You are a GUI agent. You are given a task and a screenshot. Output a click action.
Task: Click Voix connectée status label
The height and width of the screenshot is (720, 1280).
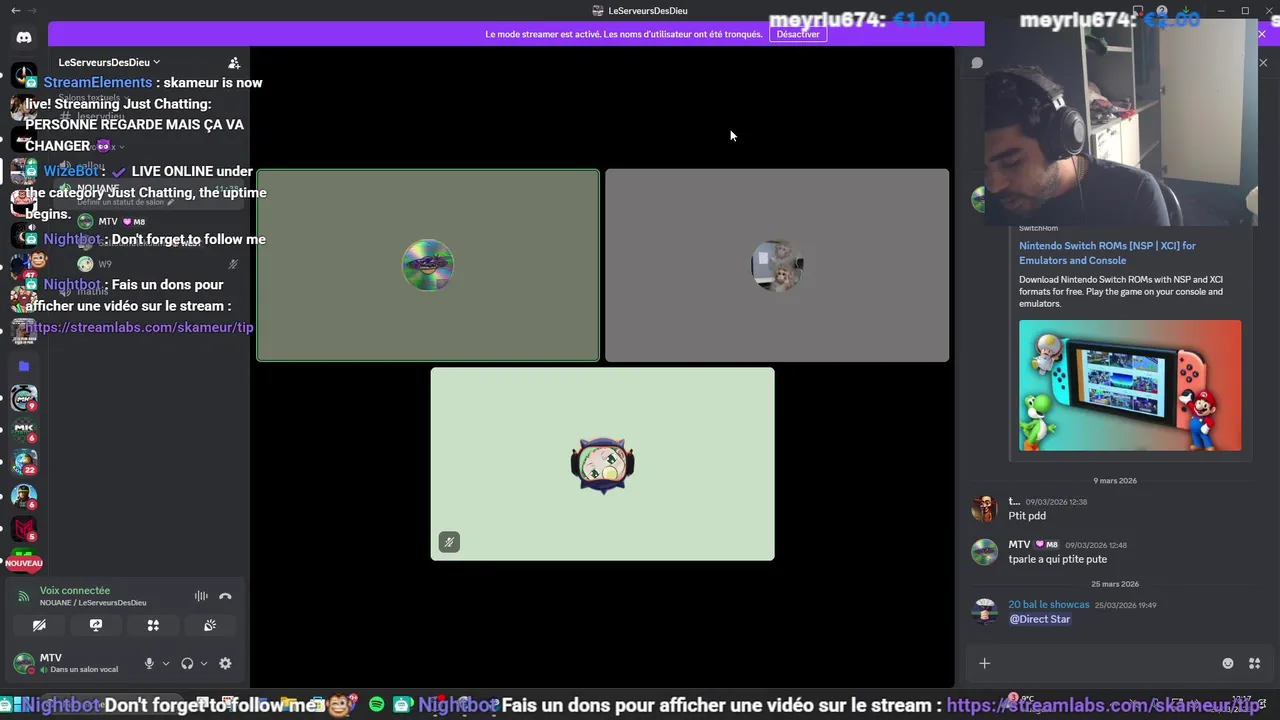[75, 590]
